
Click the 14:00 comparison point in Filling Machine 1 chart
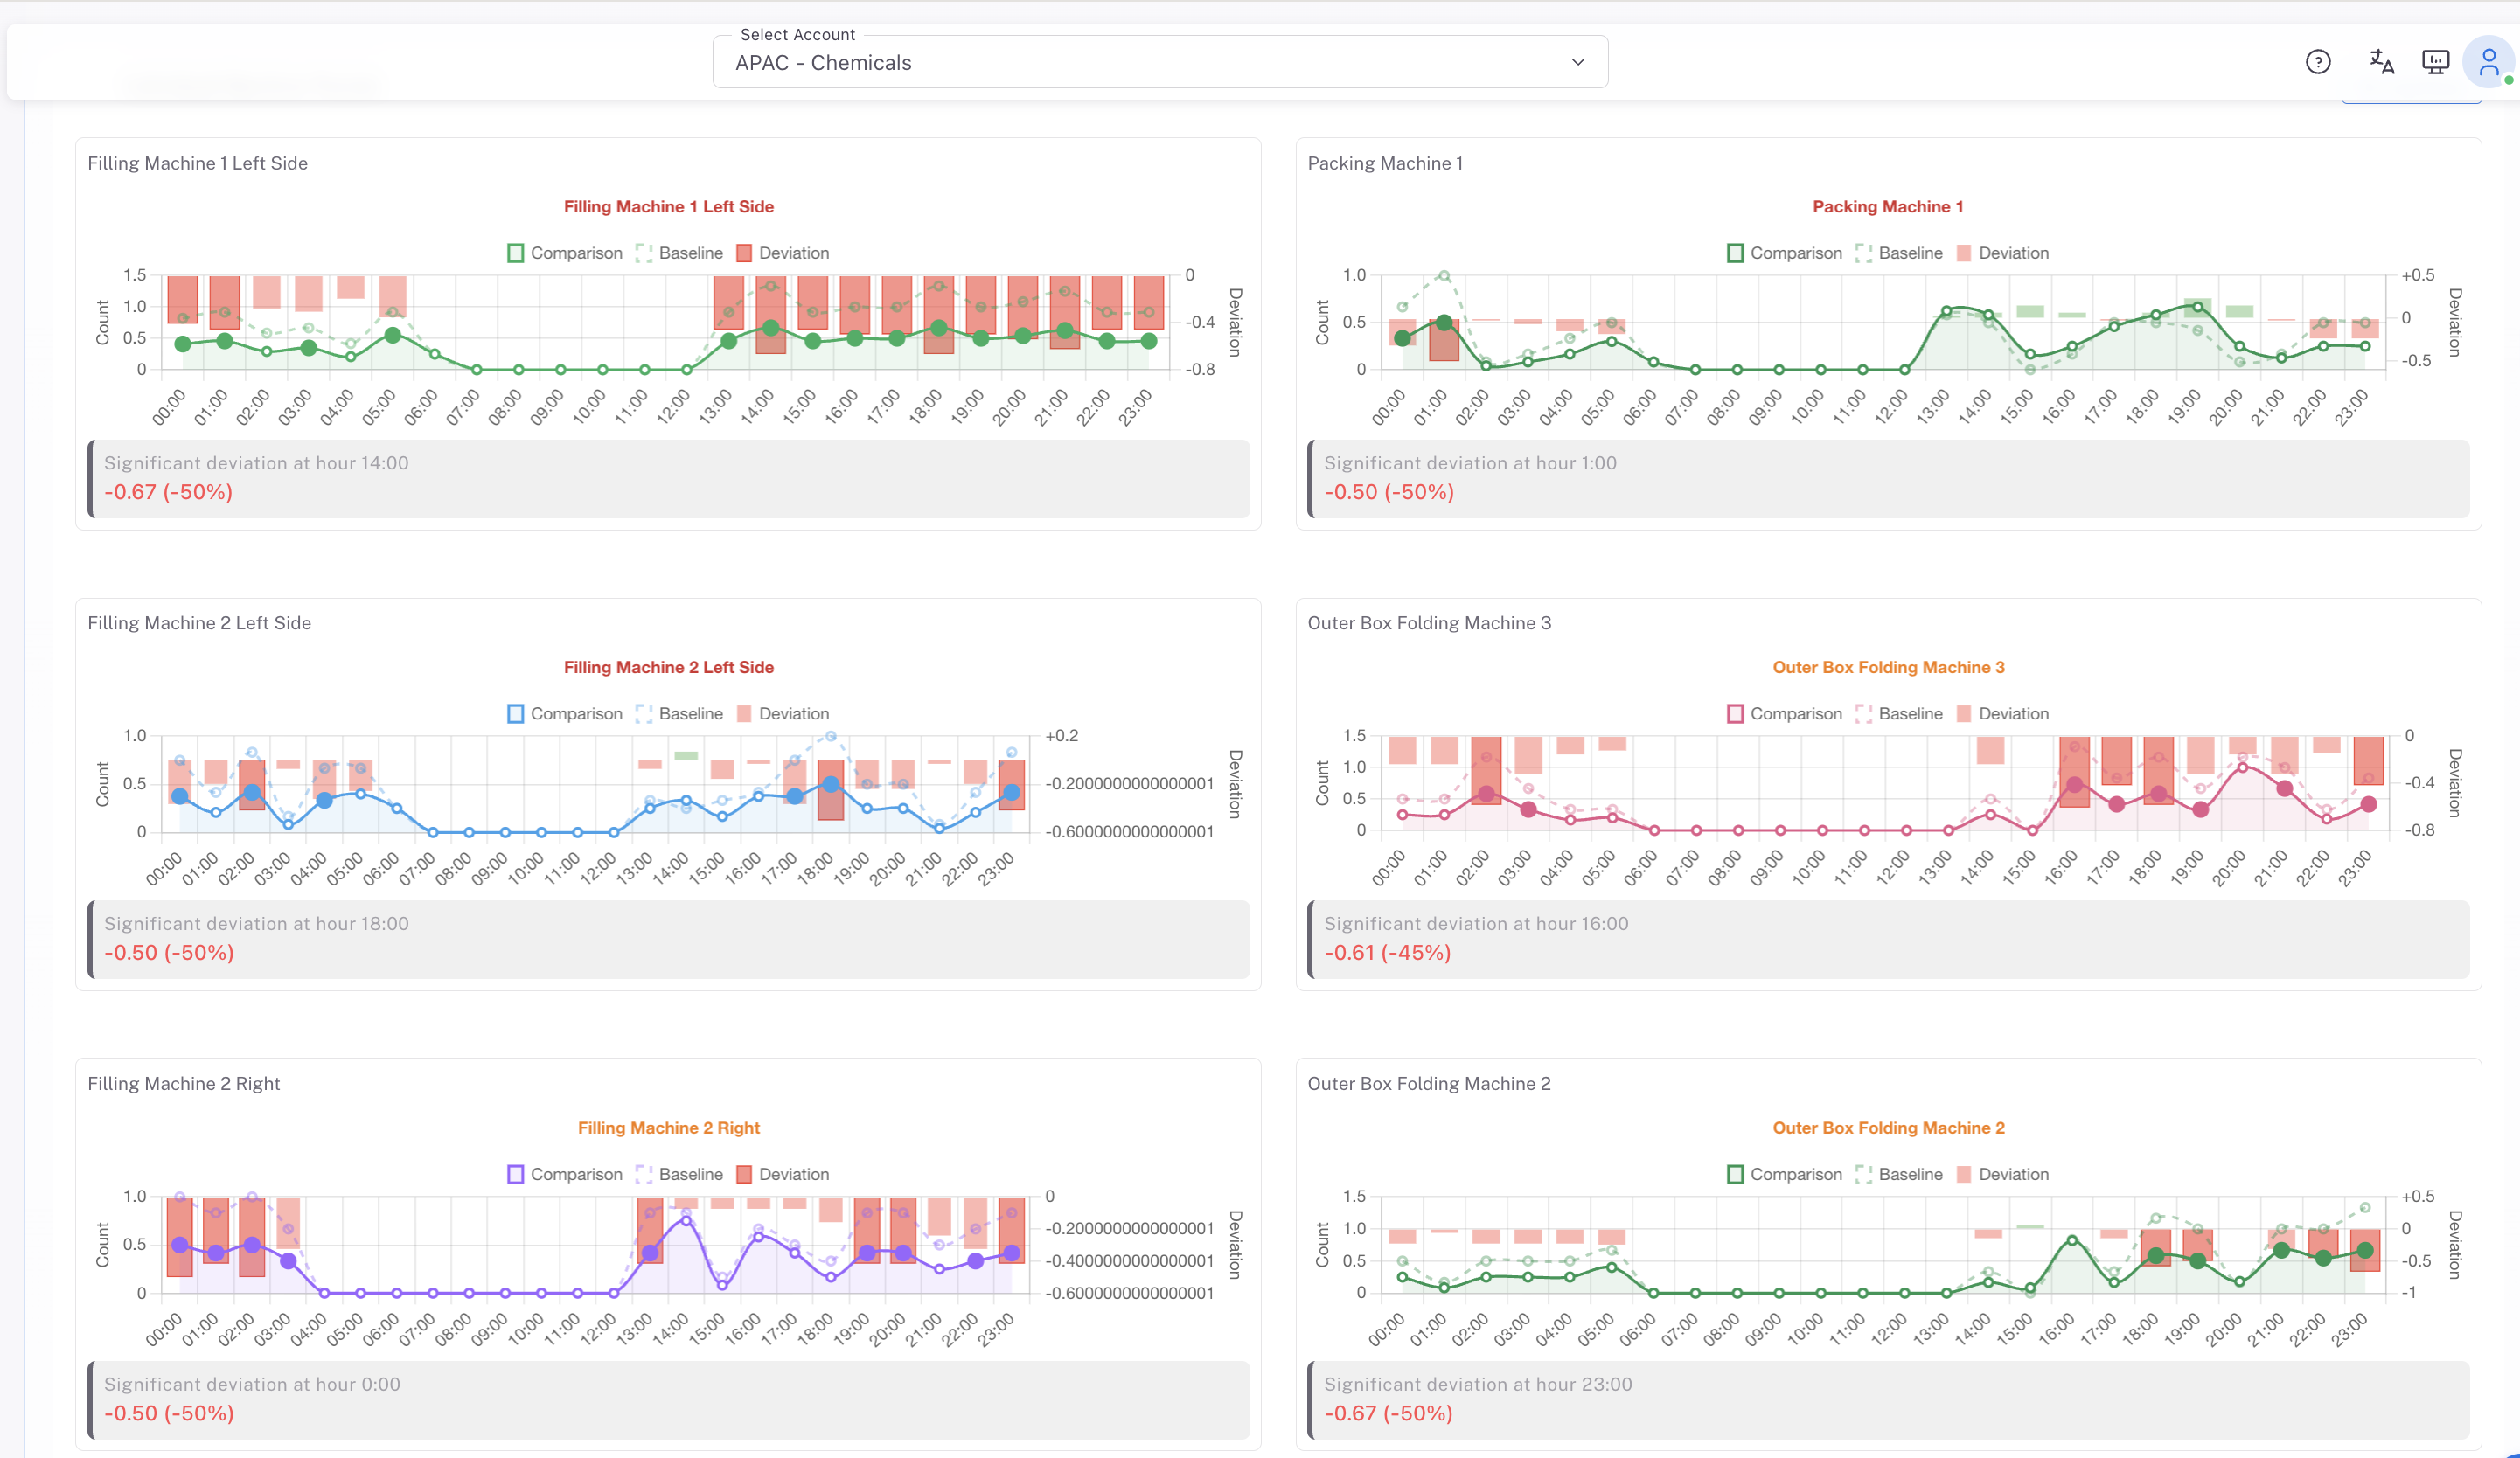click(x=770, y=328)
